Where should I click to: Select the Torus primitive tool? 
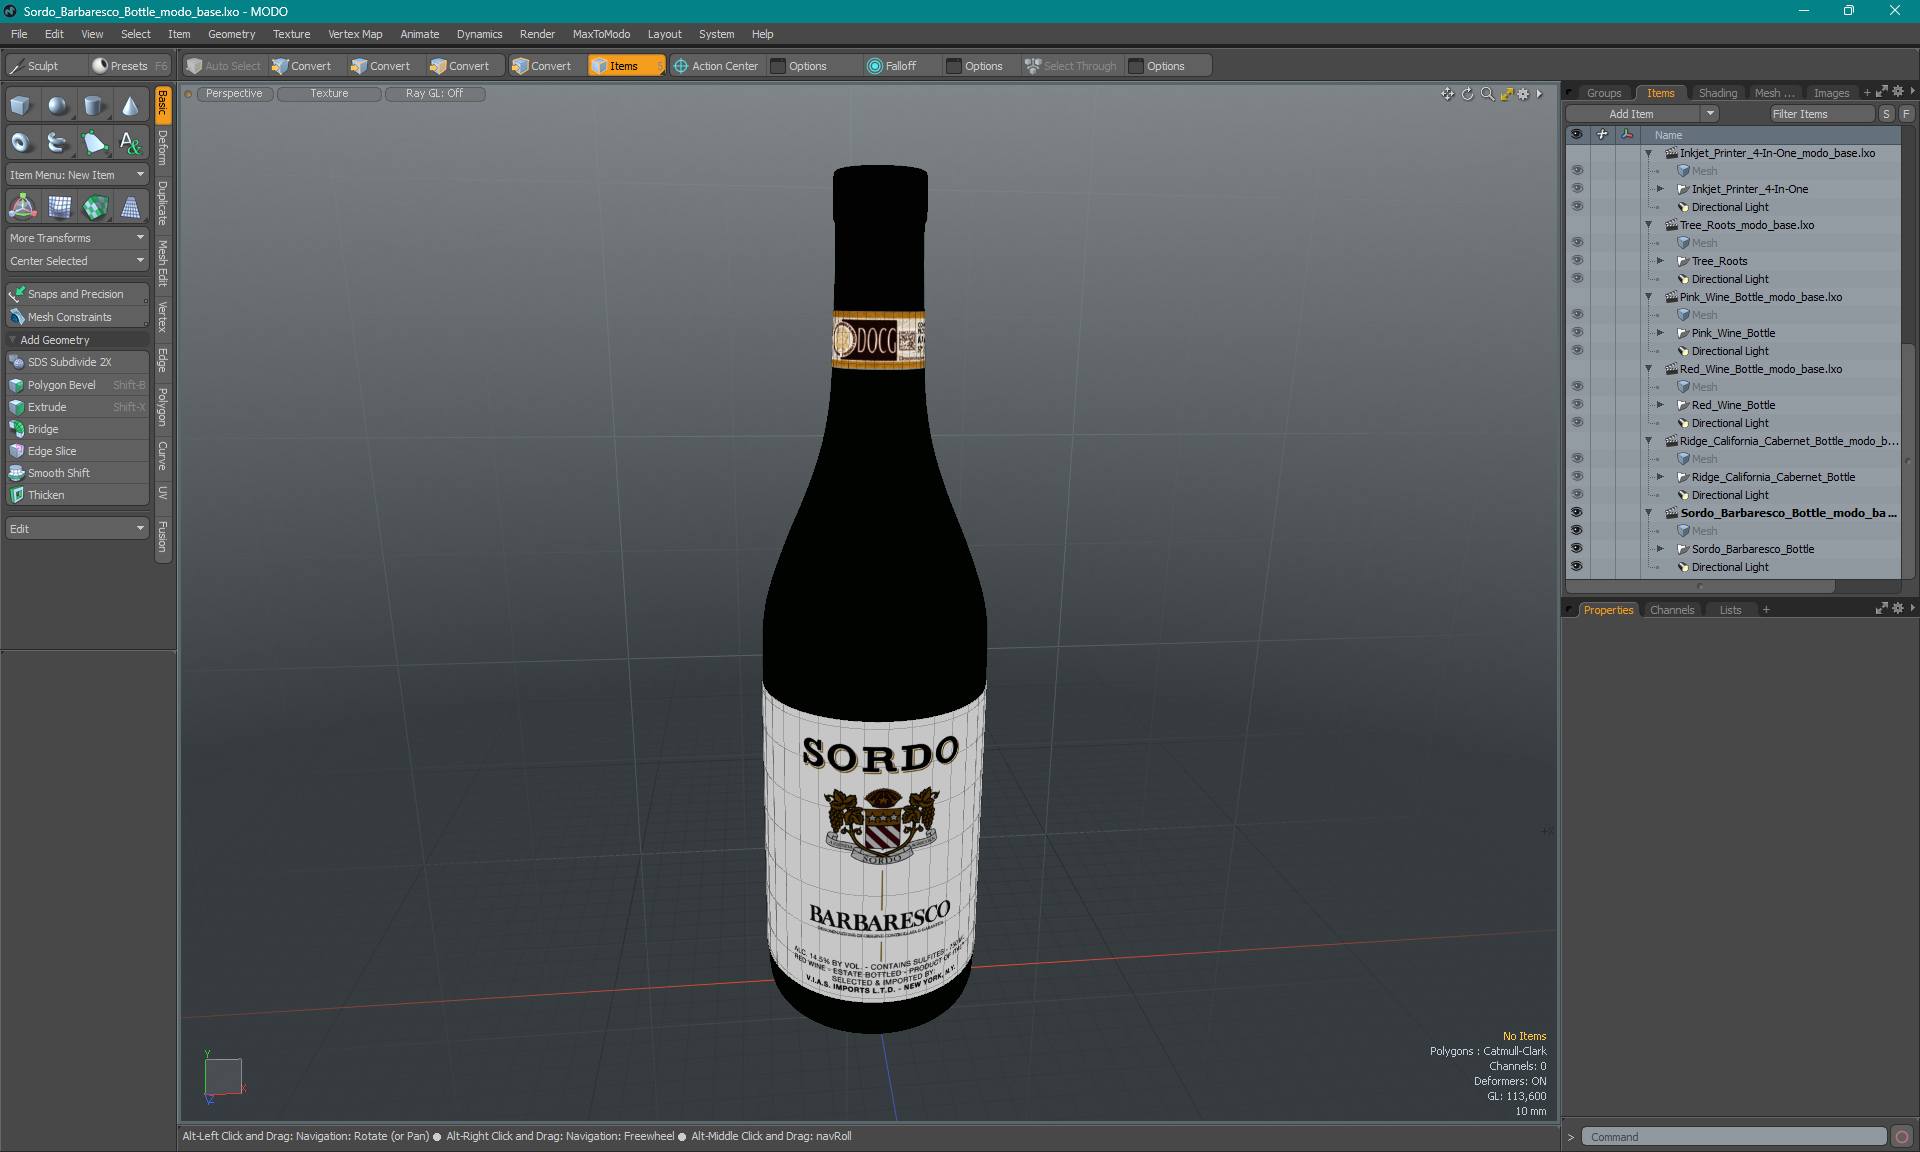coord(21,143)
